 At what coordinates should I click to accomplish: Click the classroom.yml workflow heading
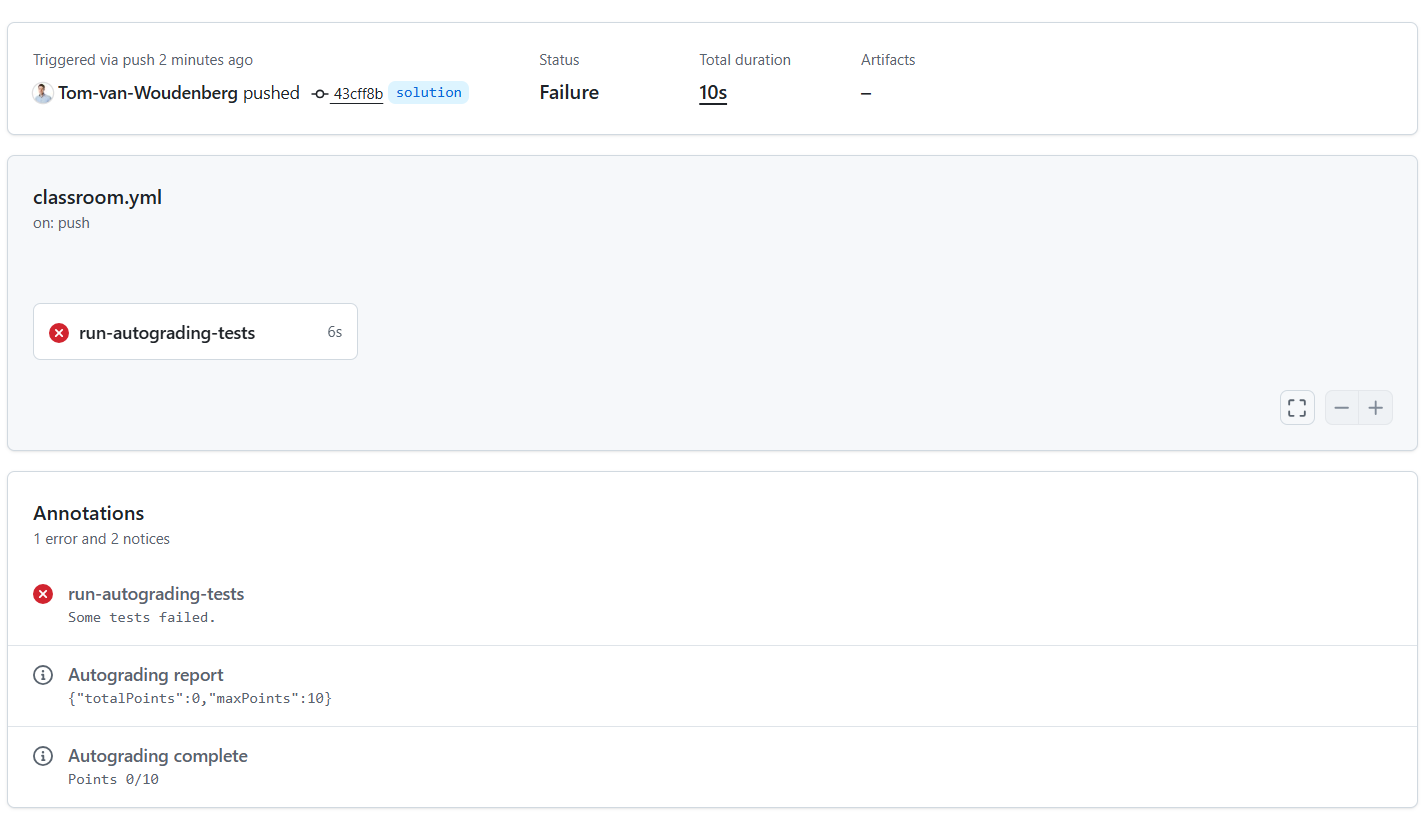[x=97, y=197]
